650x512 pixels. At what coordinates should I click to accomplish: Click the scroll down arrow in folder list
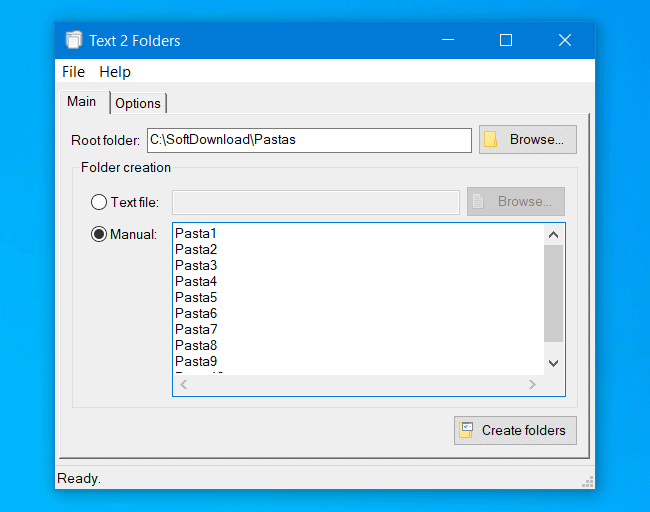[x=553, y=363]
